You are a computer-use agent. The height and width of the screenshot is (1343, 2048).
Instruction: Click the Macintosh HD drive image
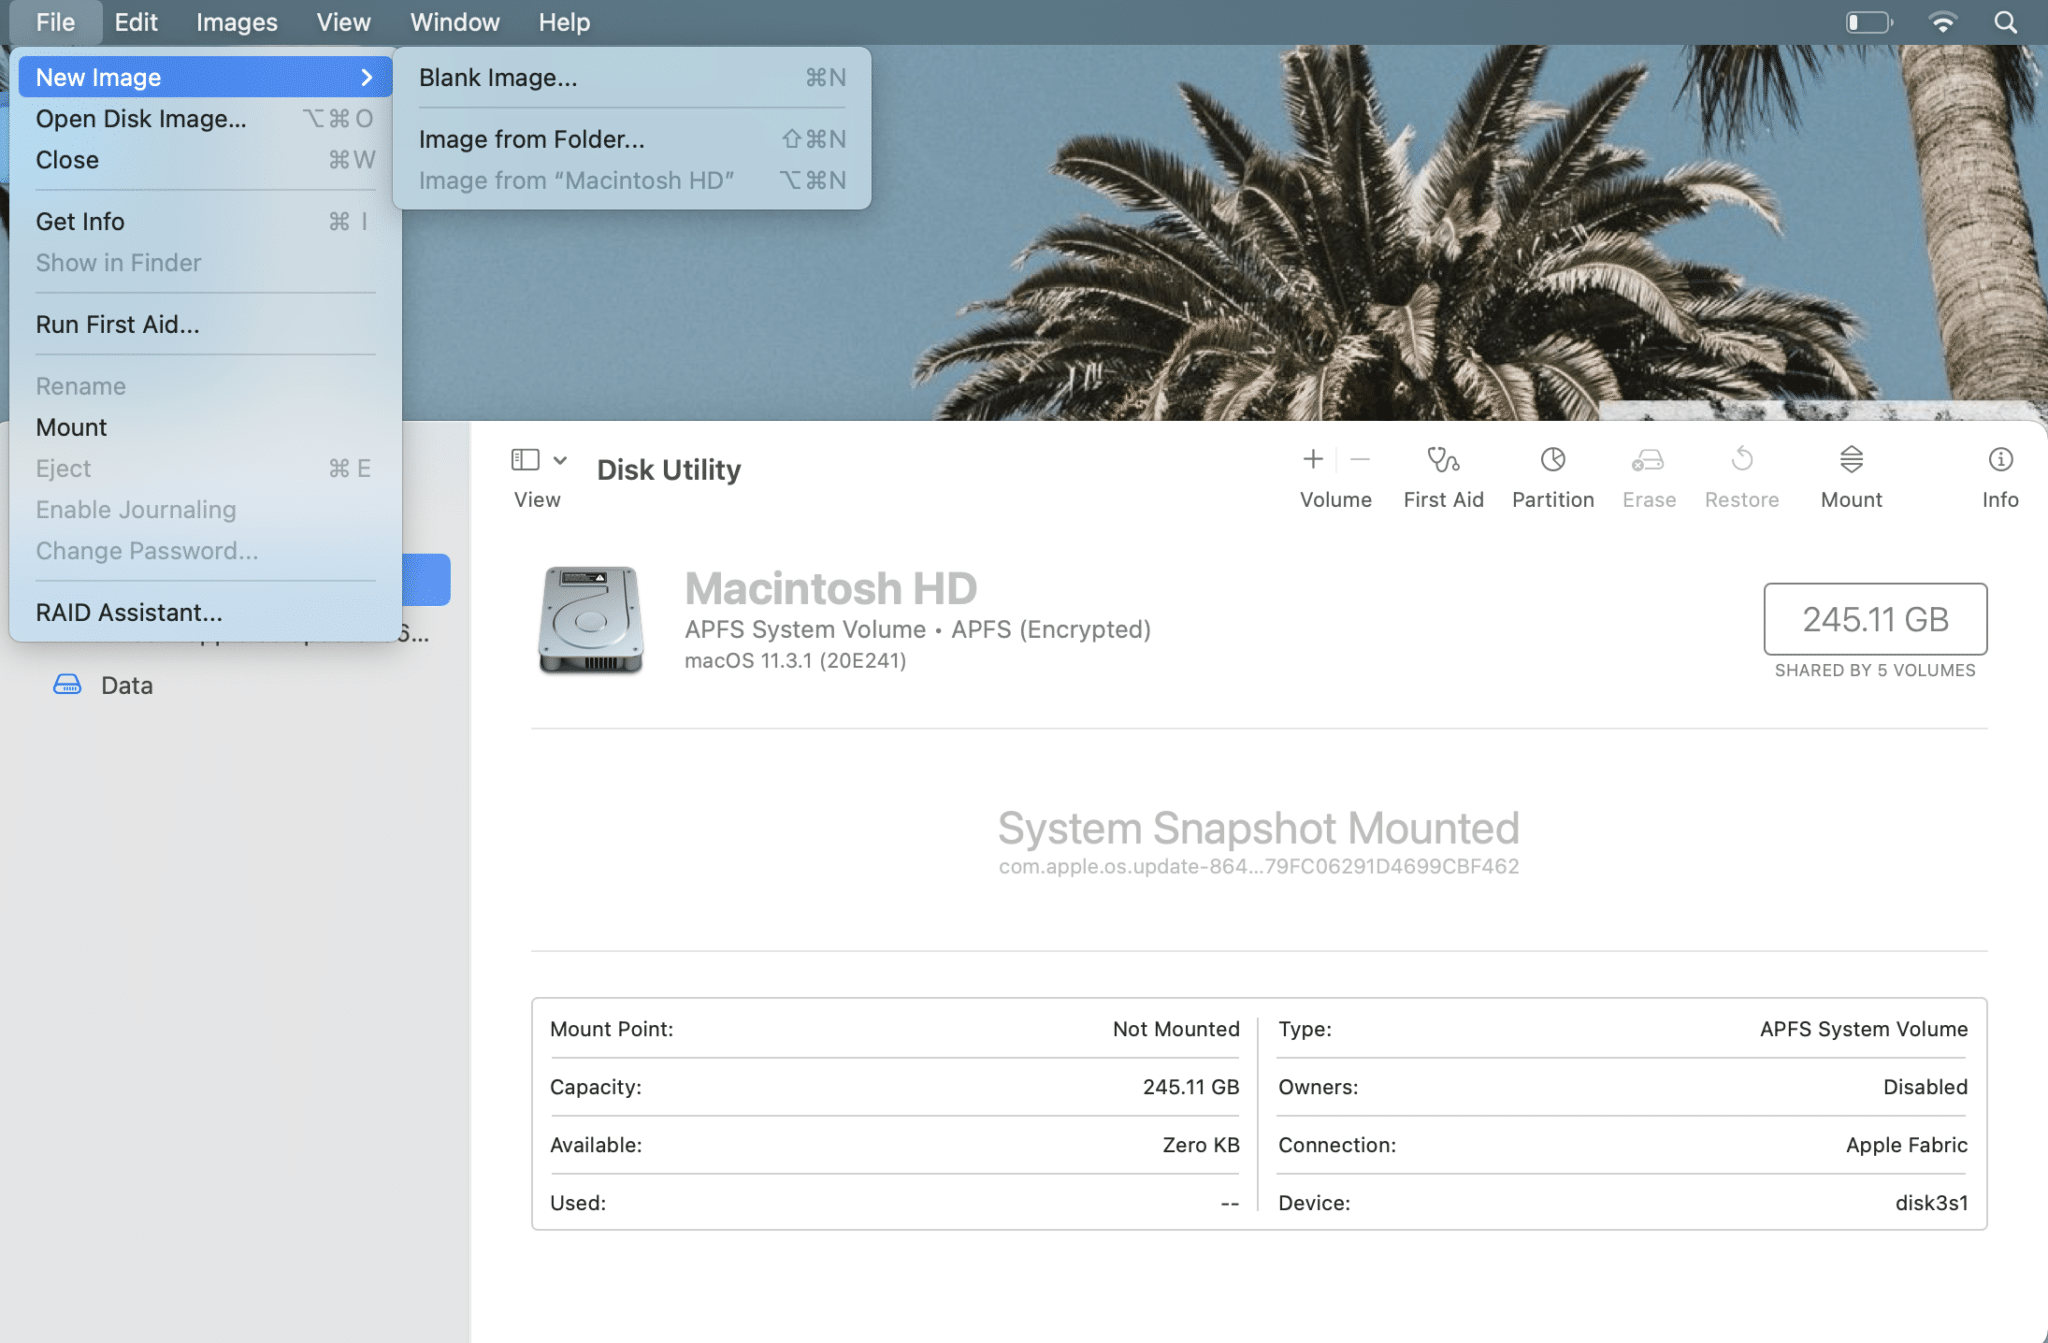click(x=590, y=620)
